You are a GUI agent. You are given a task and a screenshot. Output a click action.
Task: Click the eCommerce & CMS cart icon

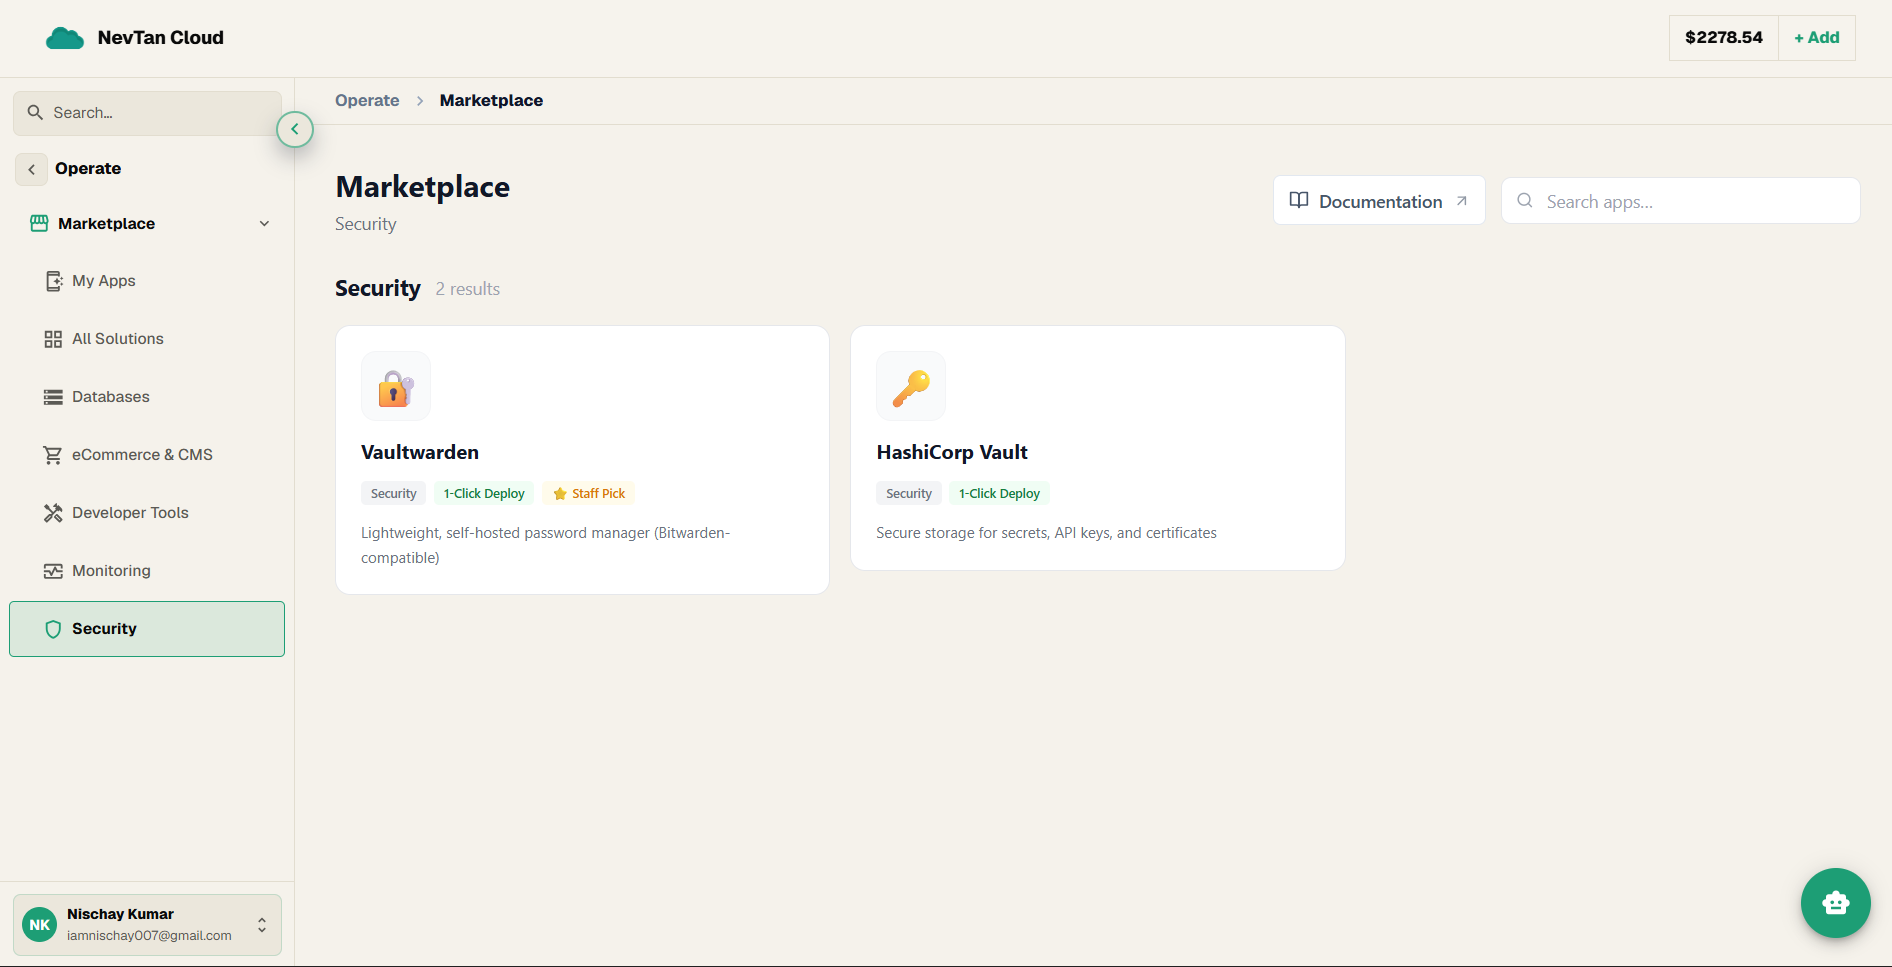point(53,455)
